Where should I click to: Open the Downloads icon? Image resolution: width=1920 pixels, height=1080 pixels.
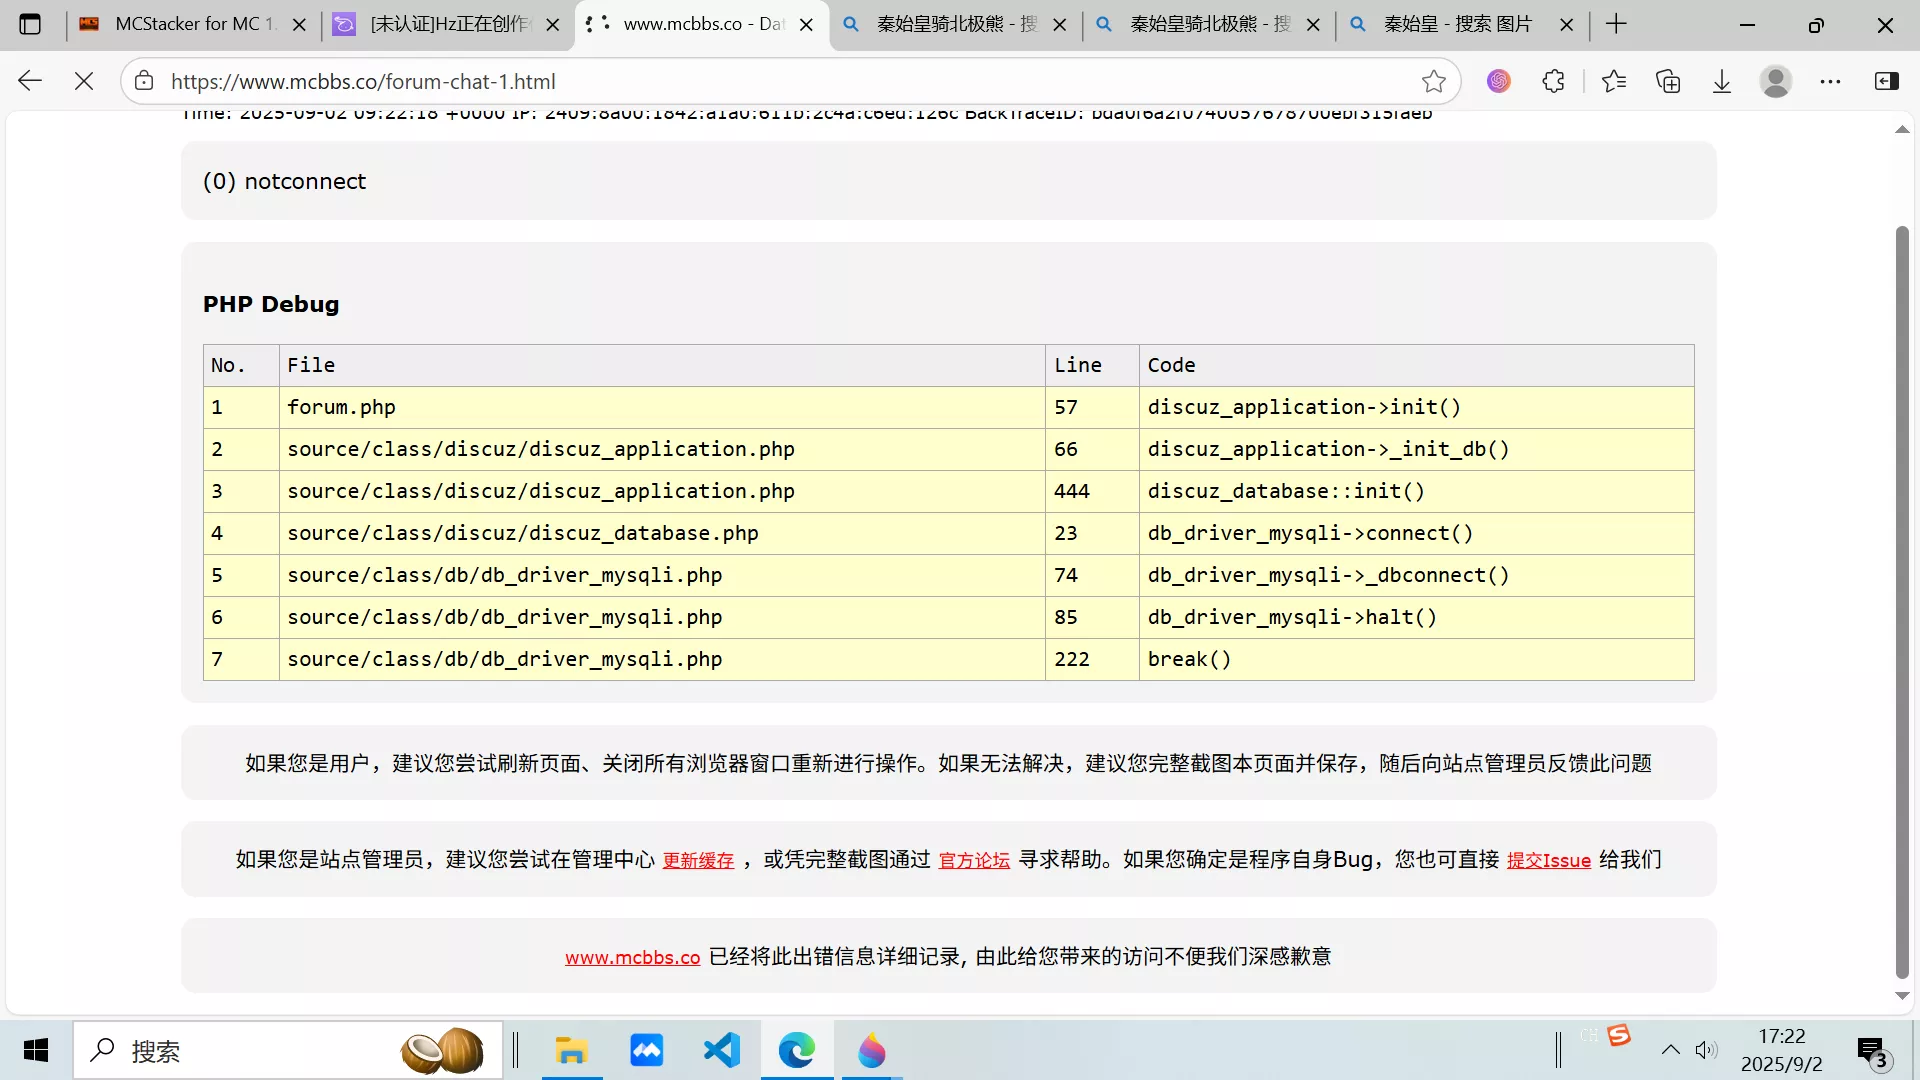(1720, 81)
